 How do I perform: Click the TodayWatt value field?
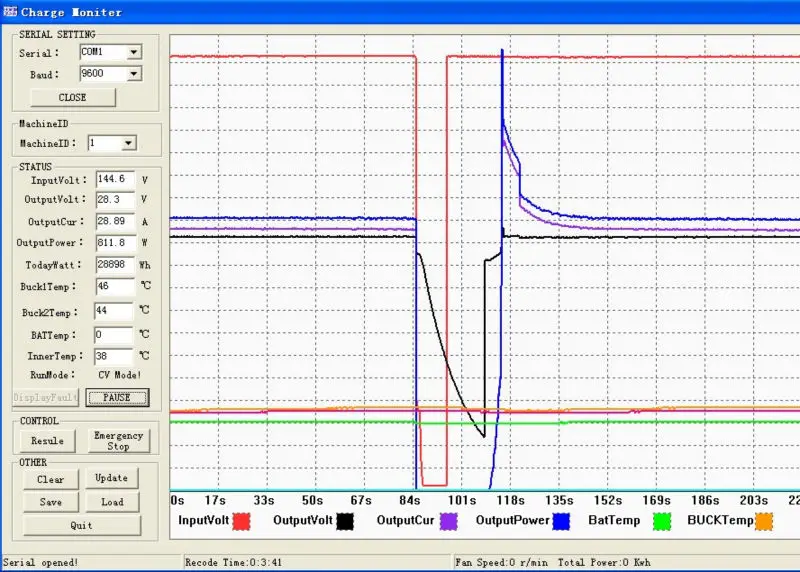[115, 265]
